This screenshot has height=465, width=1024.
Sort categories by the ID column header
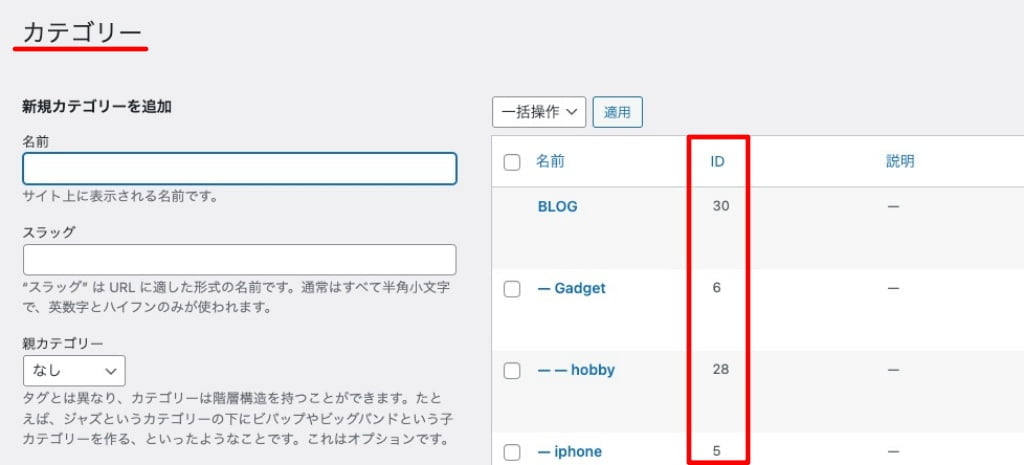click(x=717, y=162)
